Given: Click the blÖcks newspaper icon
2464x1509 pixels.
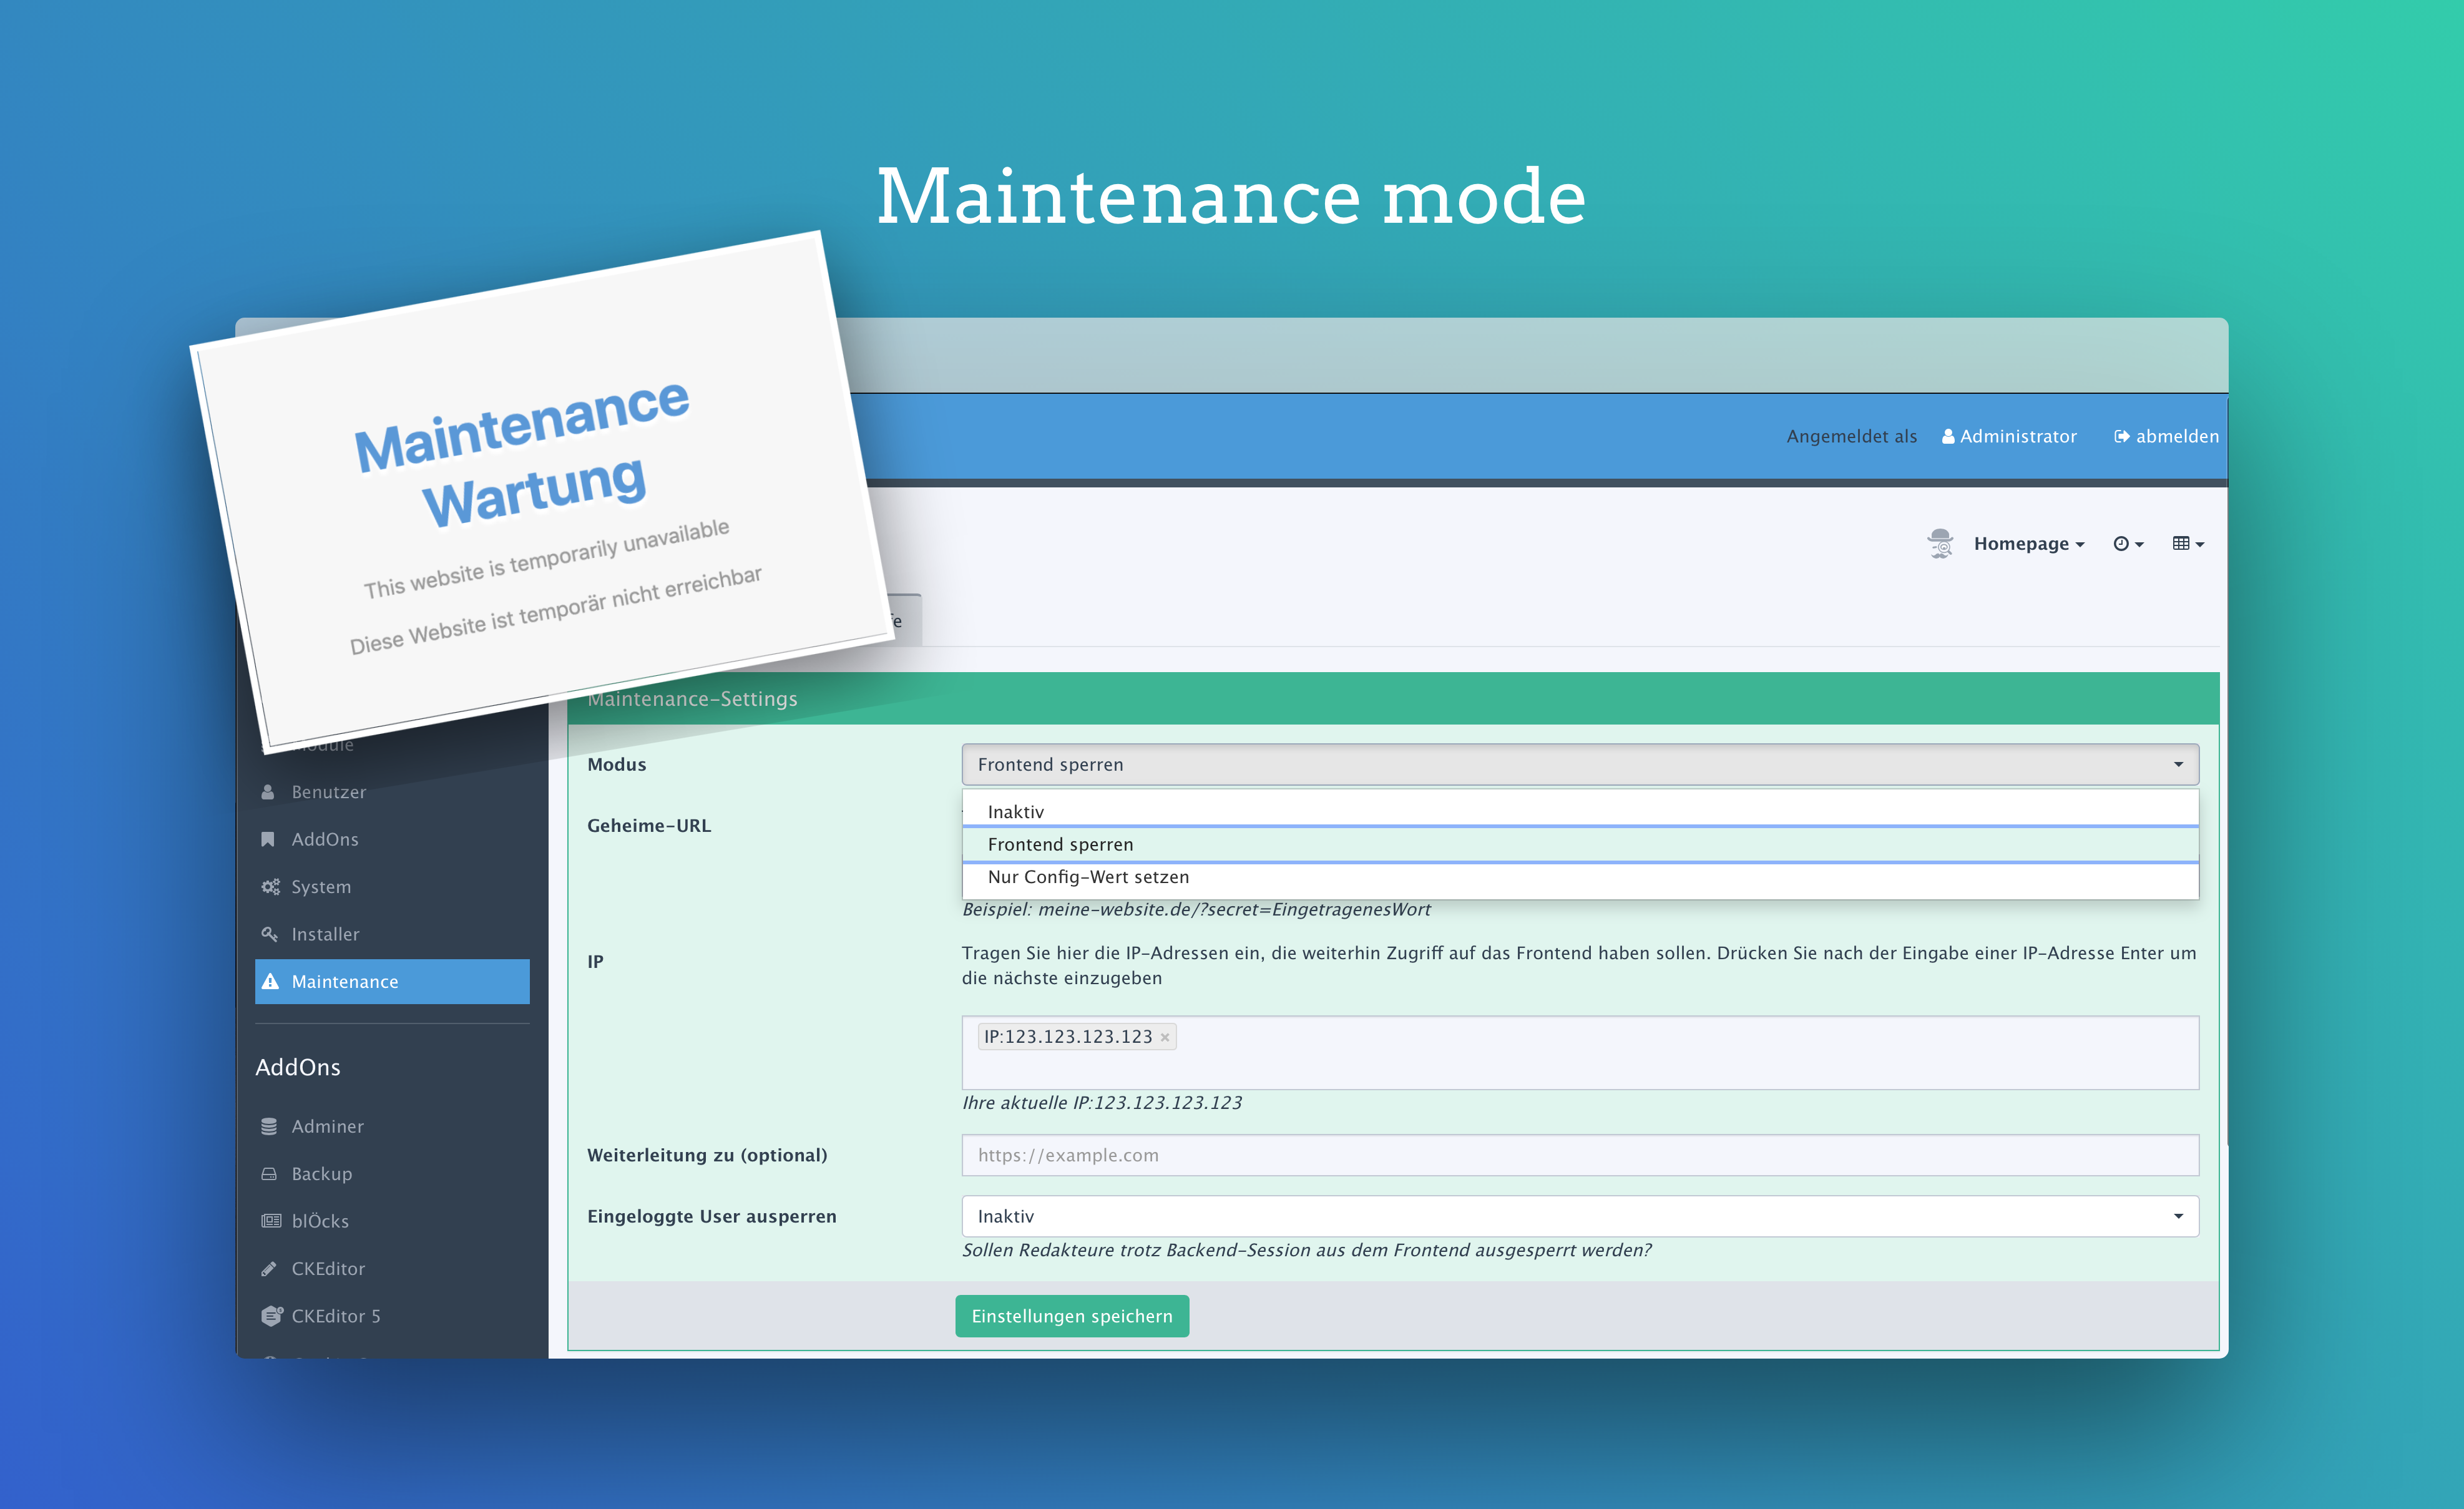Looking at the screenshot, I should tap(270, 1221).
